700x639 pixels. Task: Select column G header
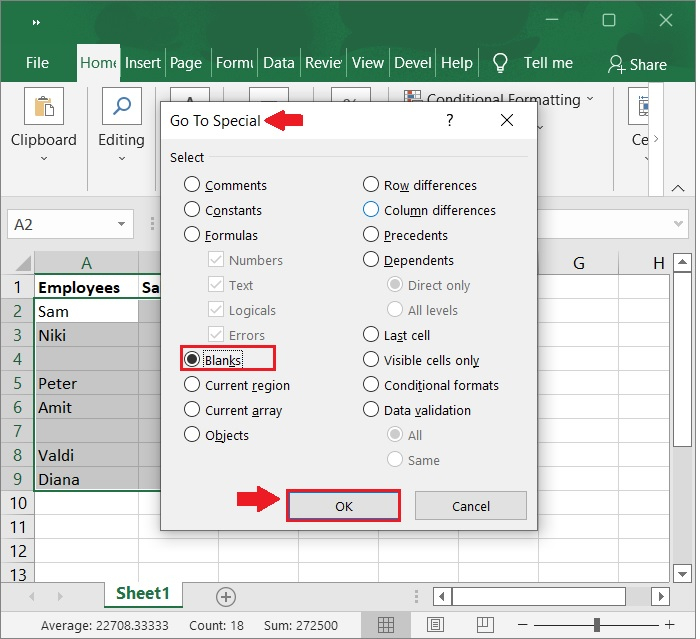tap(579, 263)
